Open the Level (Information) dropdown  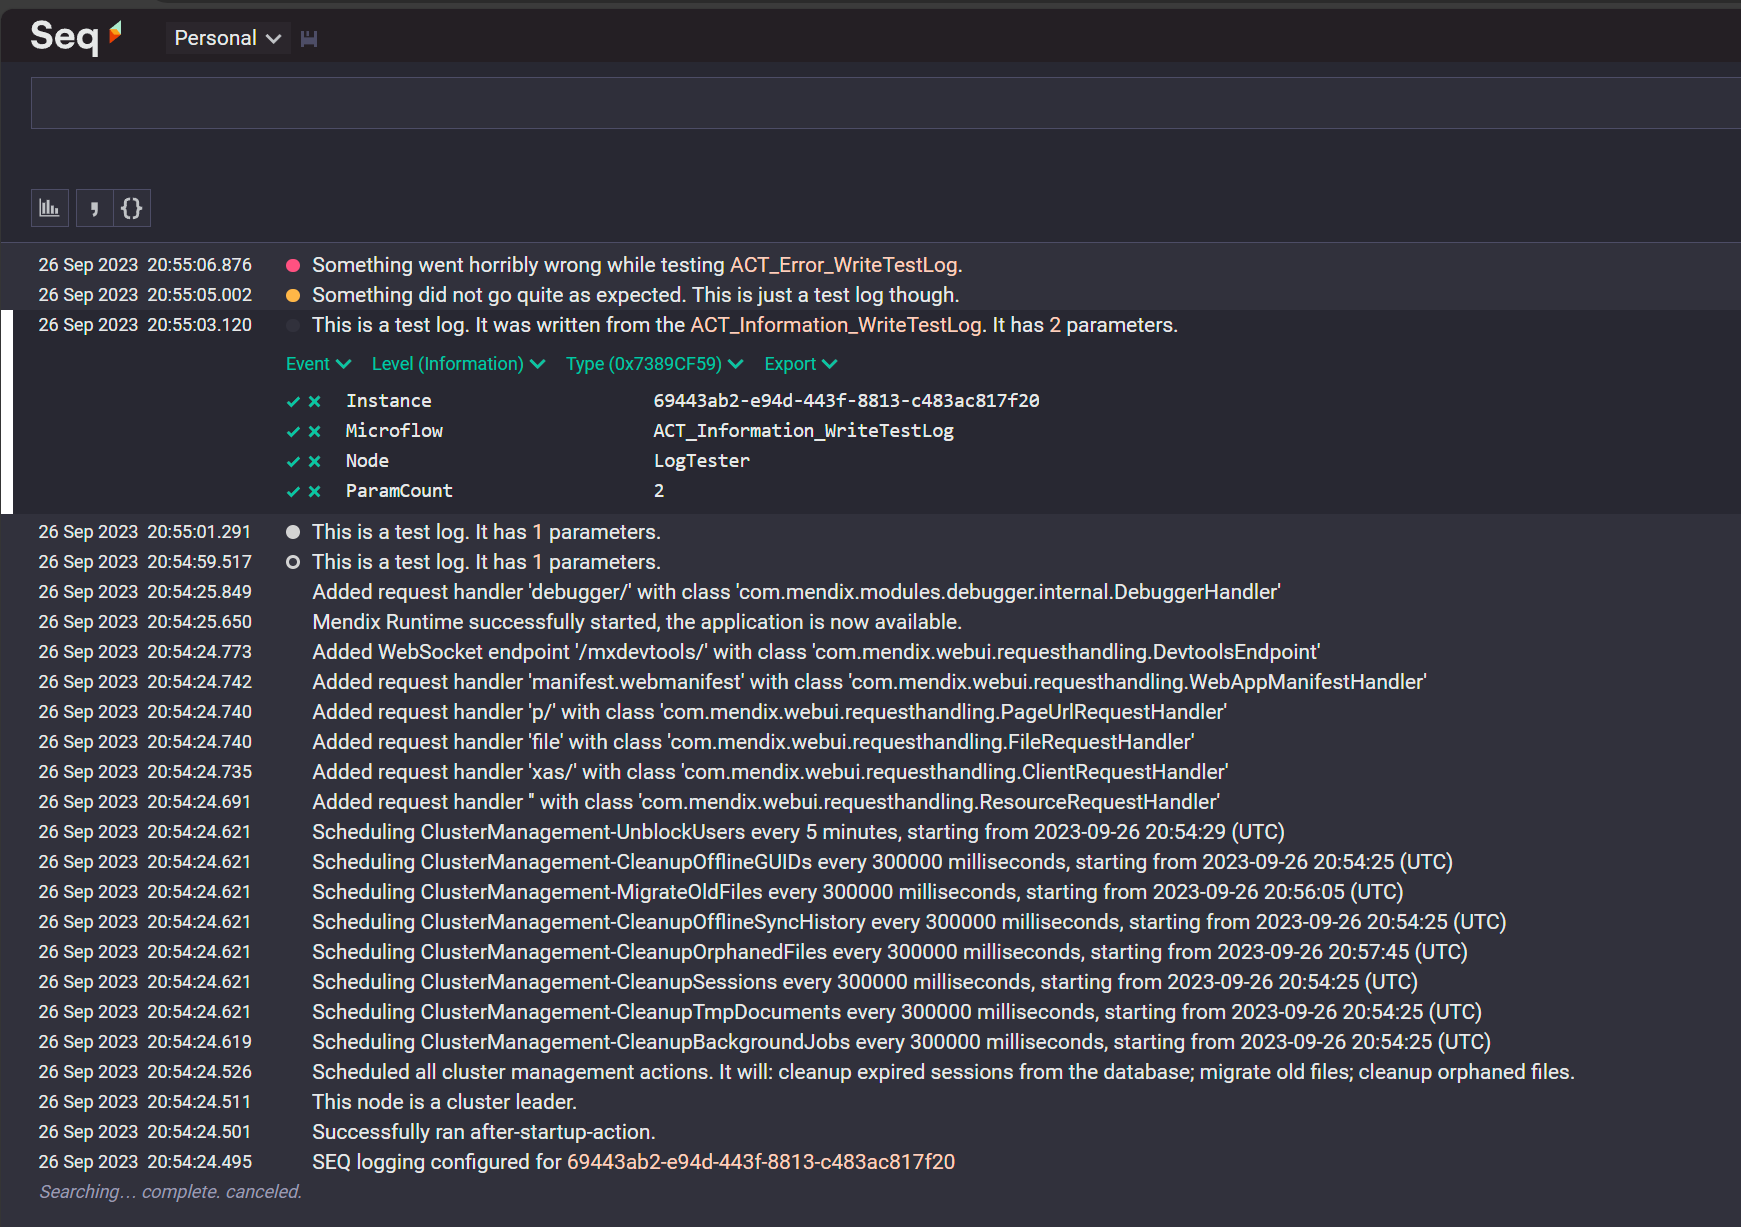[x=457, y=364]
